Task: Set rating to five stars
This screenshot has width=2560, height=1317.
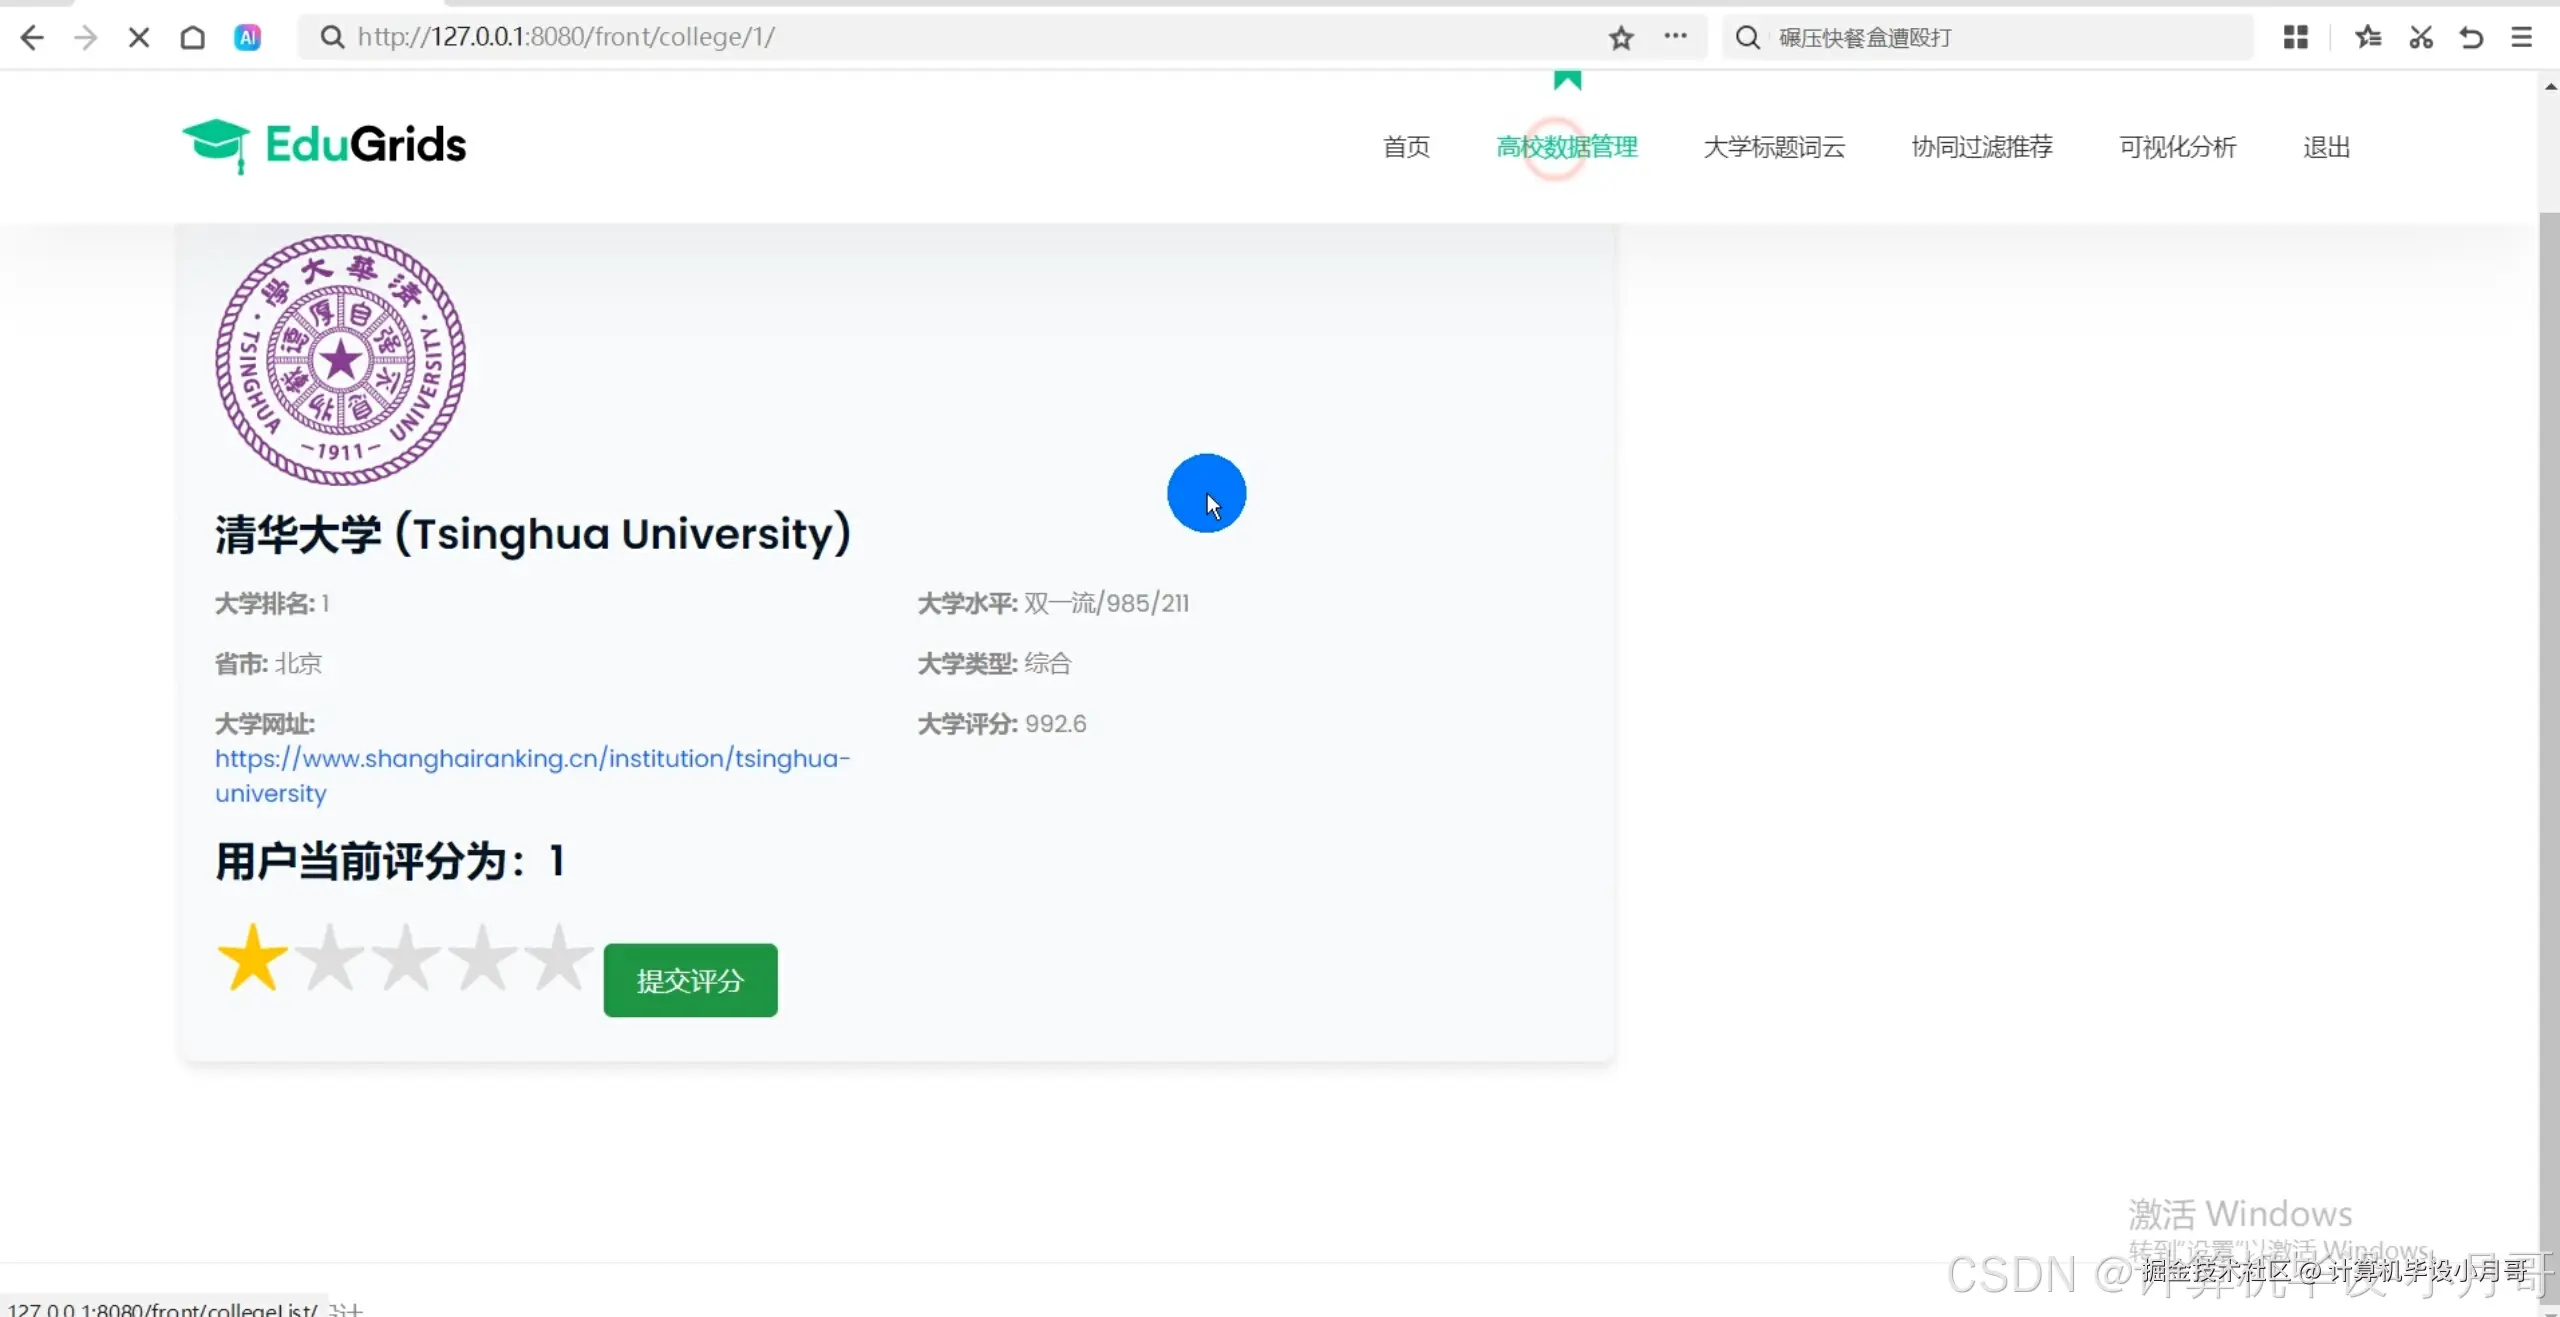Action: (x=559, y=958)
